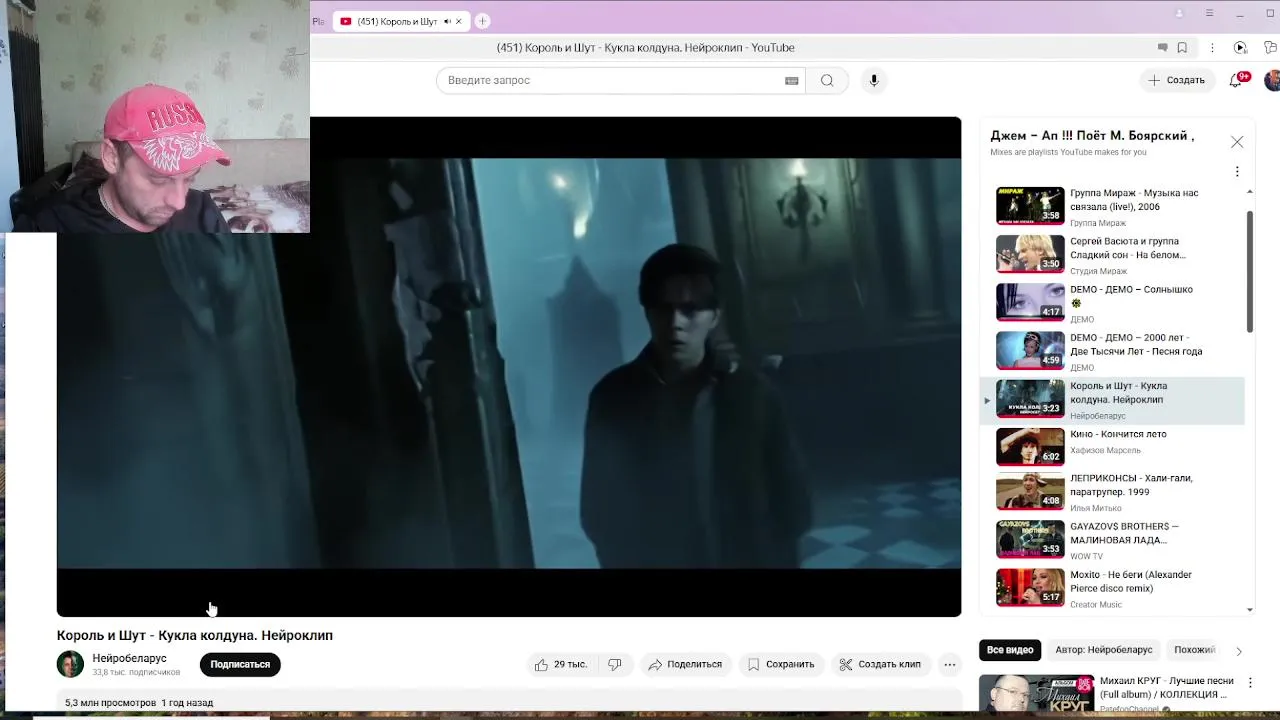Select the Король и Шут browser tab
This screenshot has width=1280, height=720.
point(396,21)
